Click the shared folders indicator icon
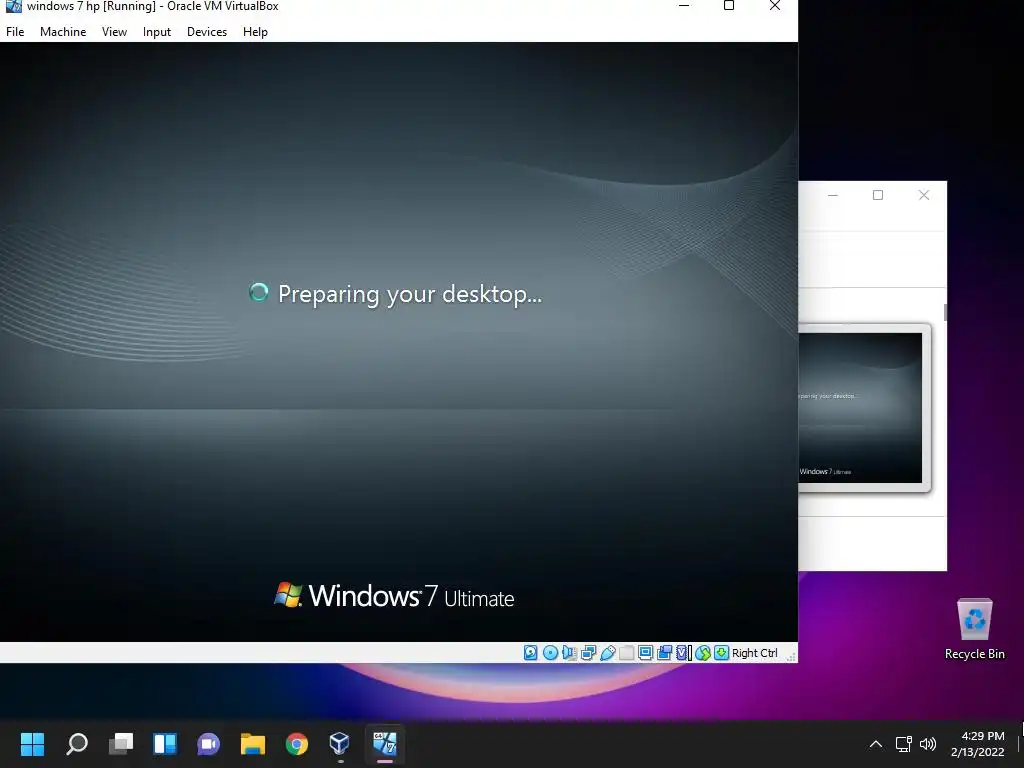This screenshot has height=768, width=1024. pyautogui.click(x=626, y=652)
